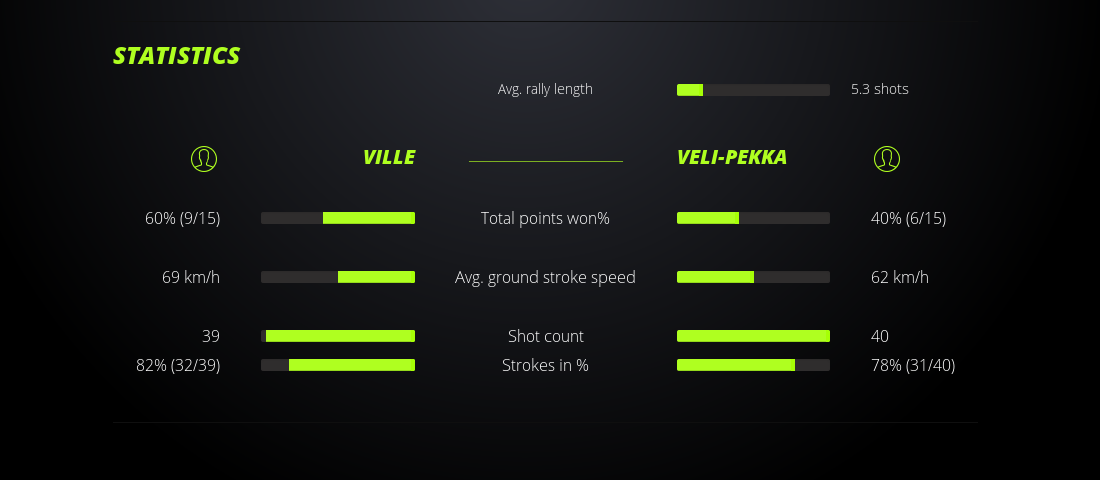The height and width of the screenshot is (480, 1100).
Task: Select the VELI-PEKKA player name
Action: click(731, 158)
